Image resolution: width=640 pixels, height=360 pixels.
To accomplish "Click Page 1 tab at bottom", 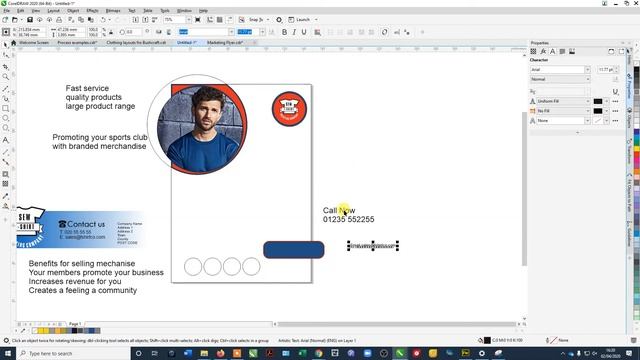I will [75, 324].
